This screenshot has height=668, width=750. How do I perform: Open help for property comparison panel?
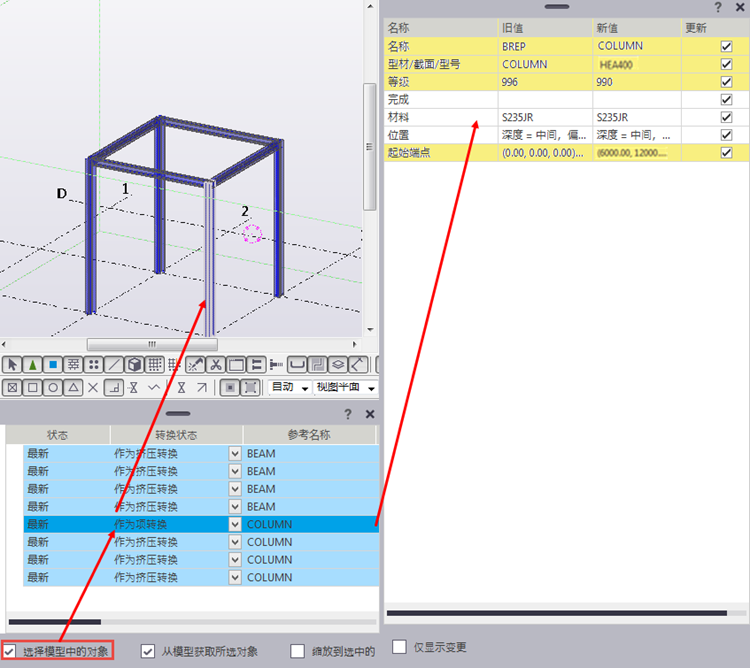click(x=717, y=7)
